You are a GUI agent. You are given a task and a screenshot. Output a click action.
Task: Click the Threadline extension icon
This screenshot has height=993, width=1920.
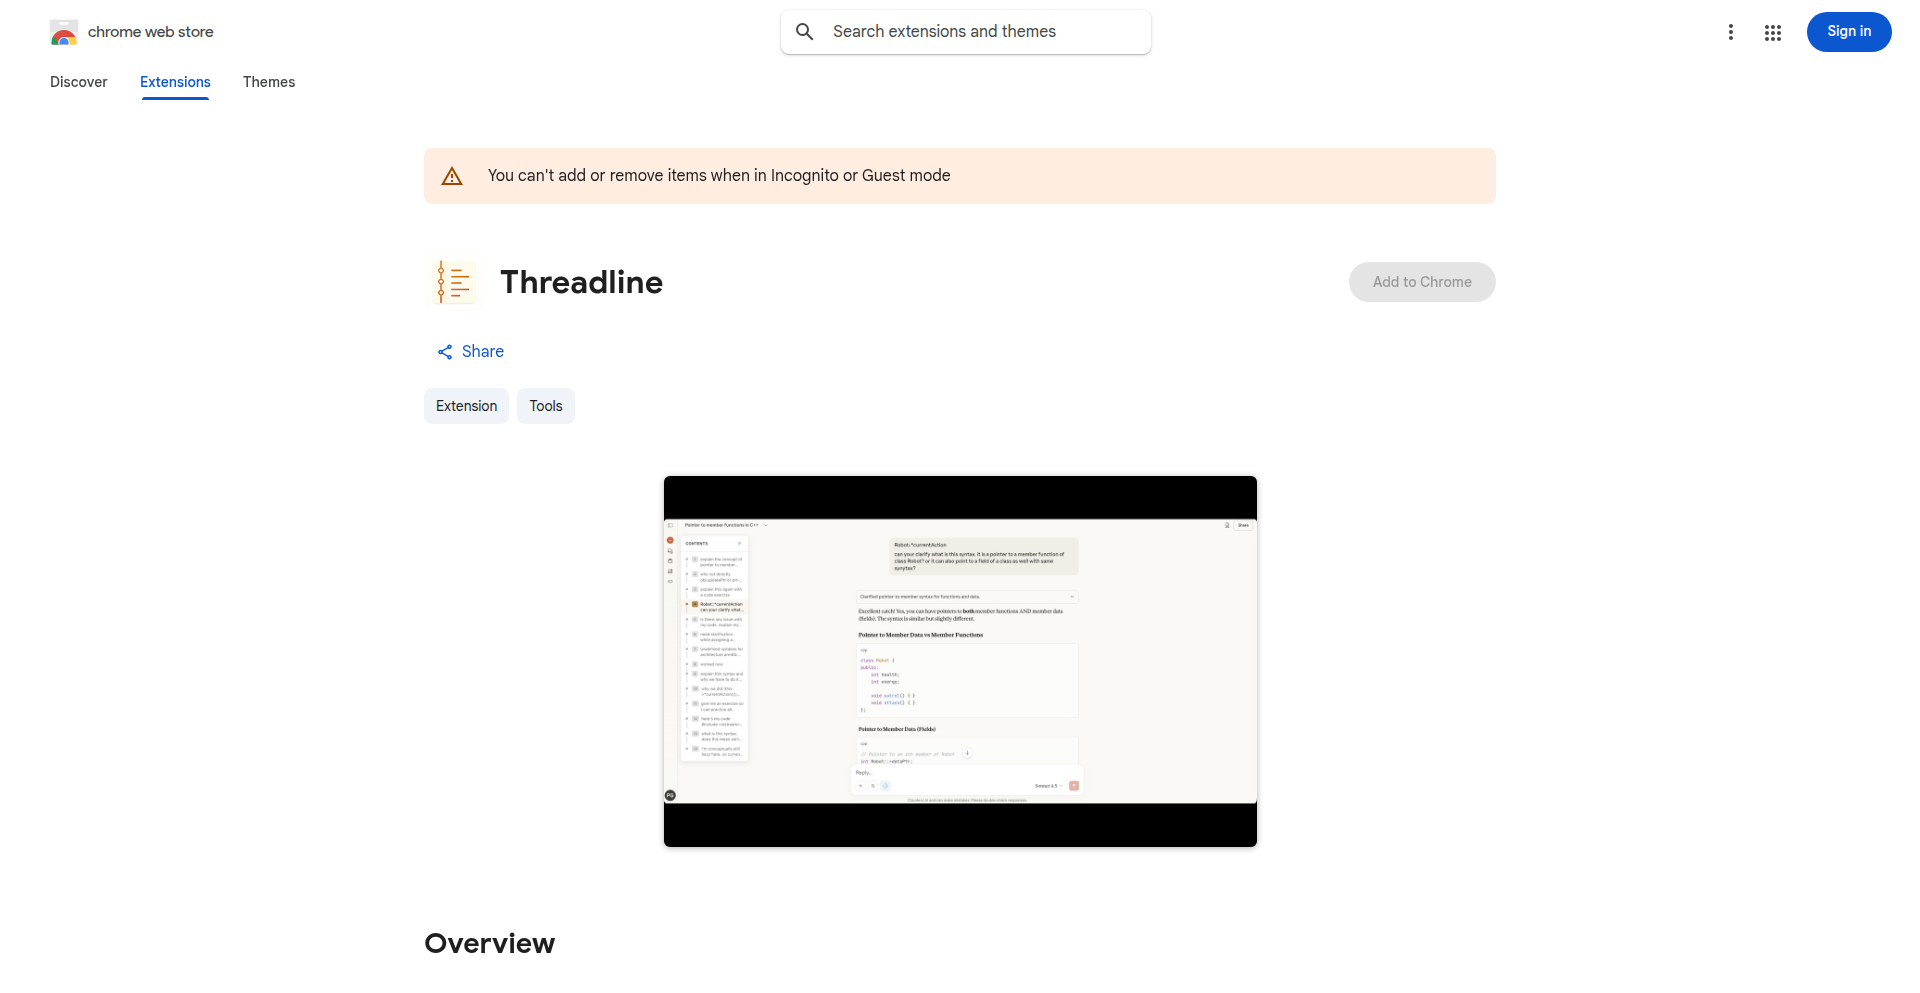[454, 281]
